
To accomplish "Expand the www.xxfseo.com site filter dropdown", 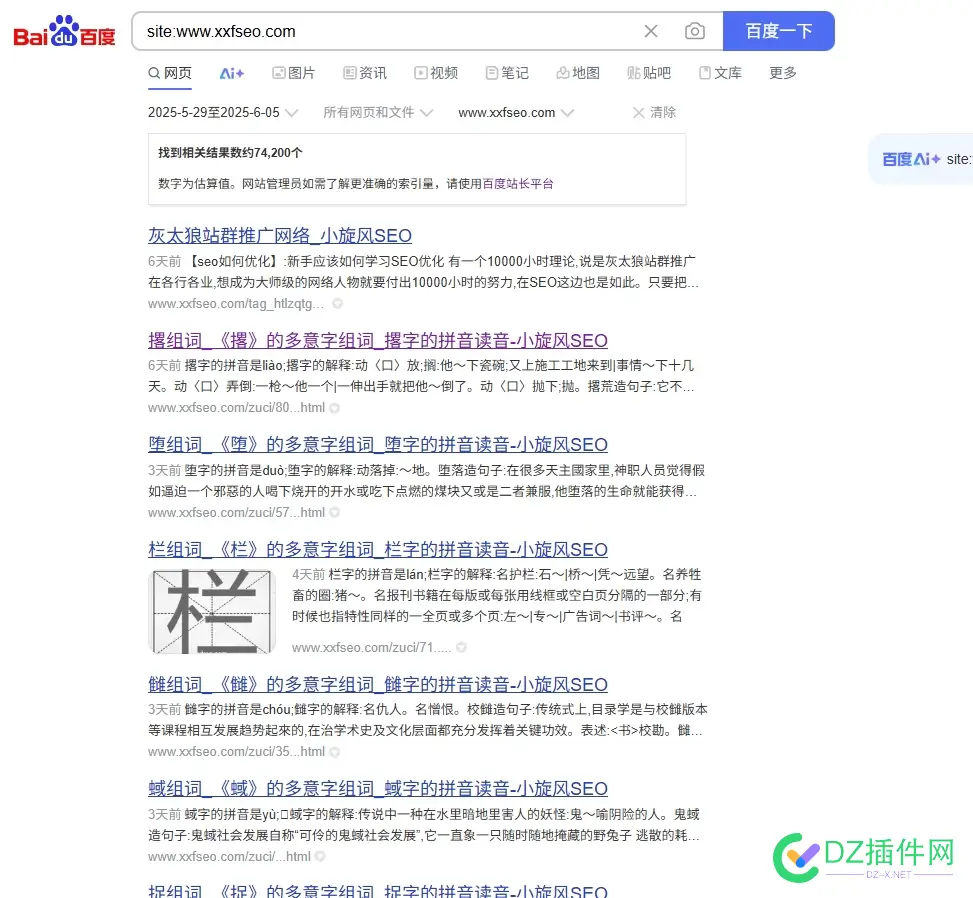I will [x=516, y=112].
